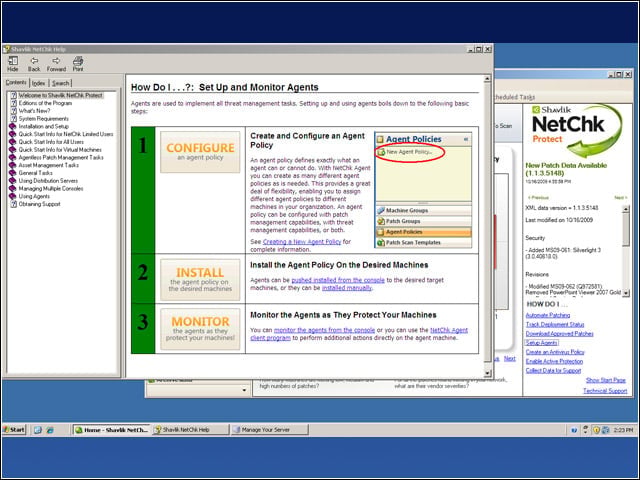The height and width of the screenshot is (480, 640).
Task: Open dropdown arrow in NetChk background window
Action: point(244,390)
